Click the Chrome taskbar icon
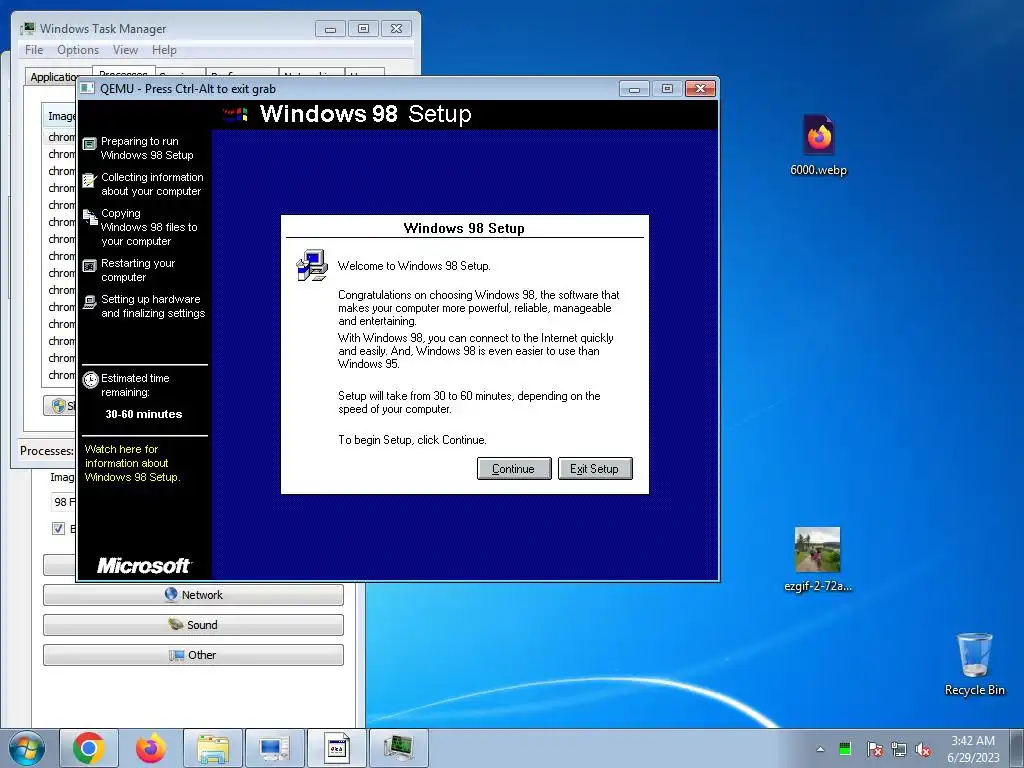Viewport: 1024px width, 768px height. (89, 748)
